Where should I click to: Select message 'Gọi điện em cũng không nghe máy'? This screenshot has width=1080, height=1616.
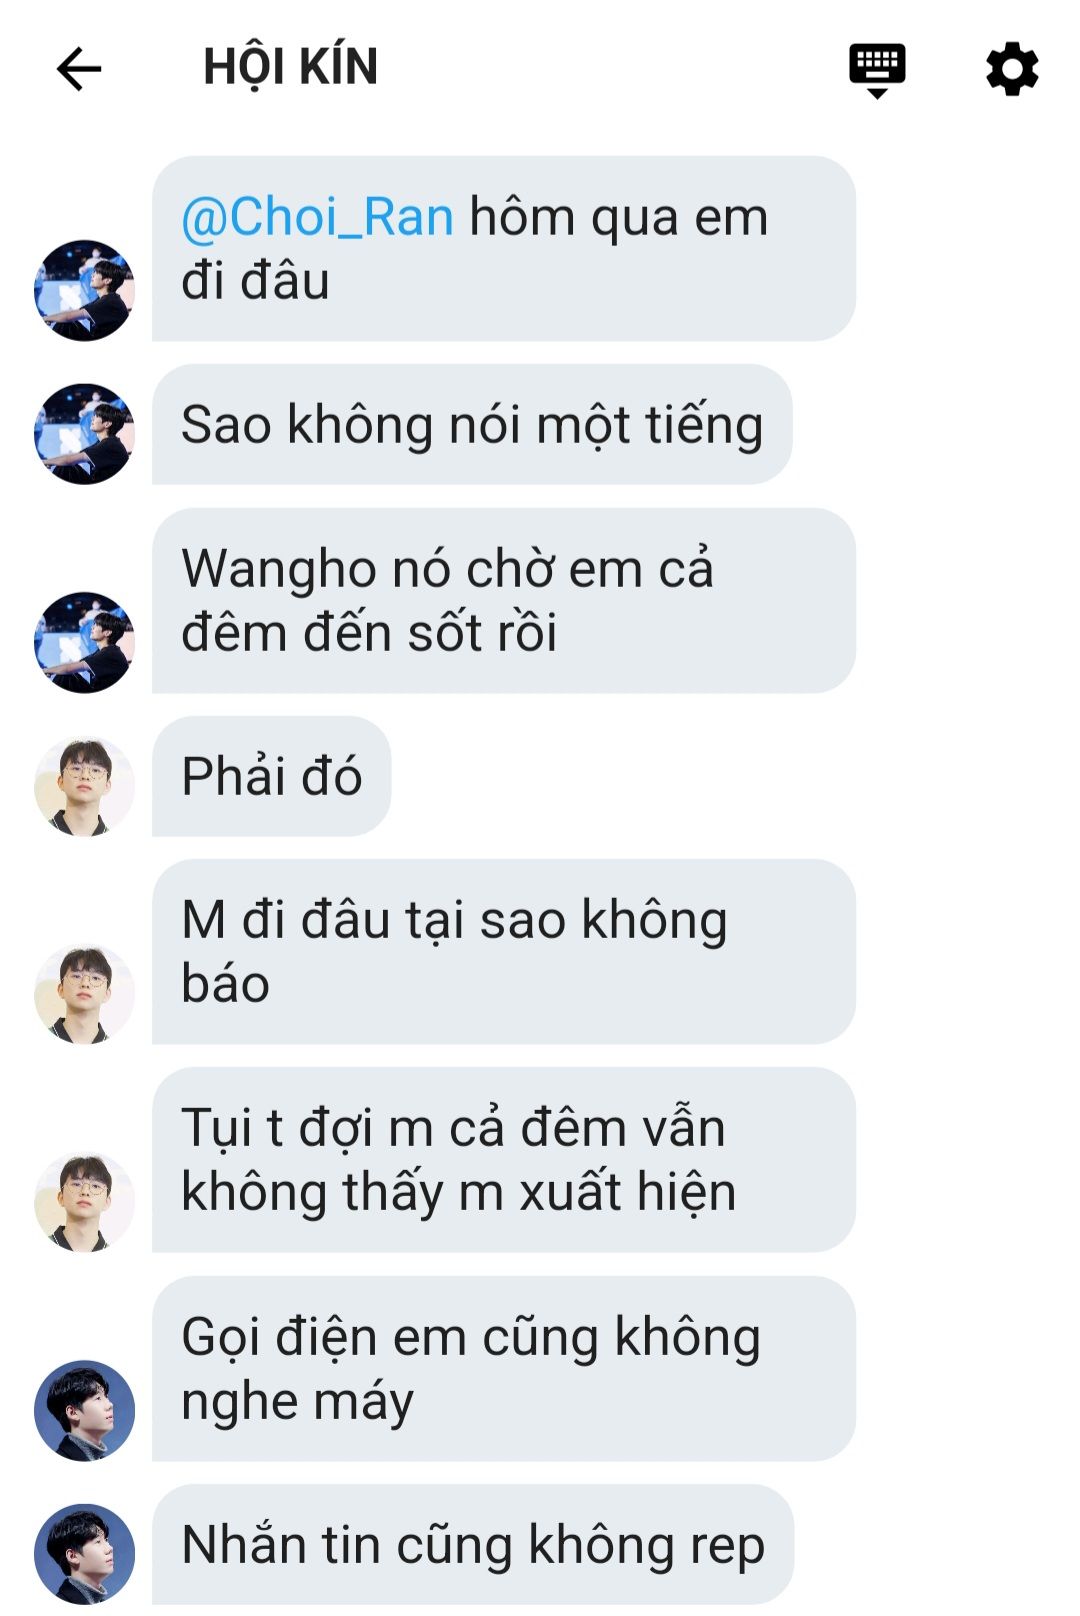point(504,1369)
